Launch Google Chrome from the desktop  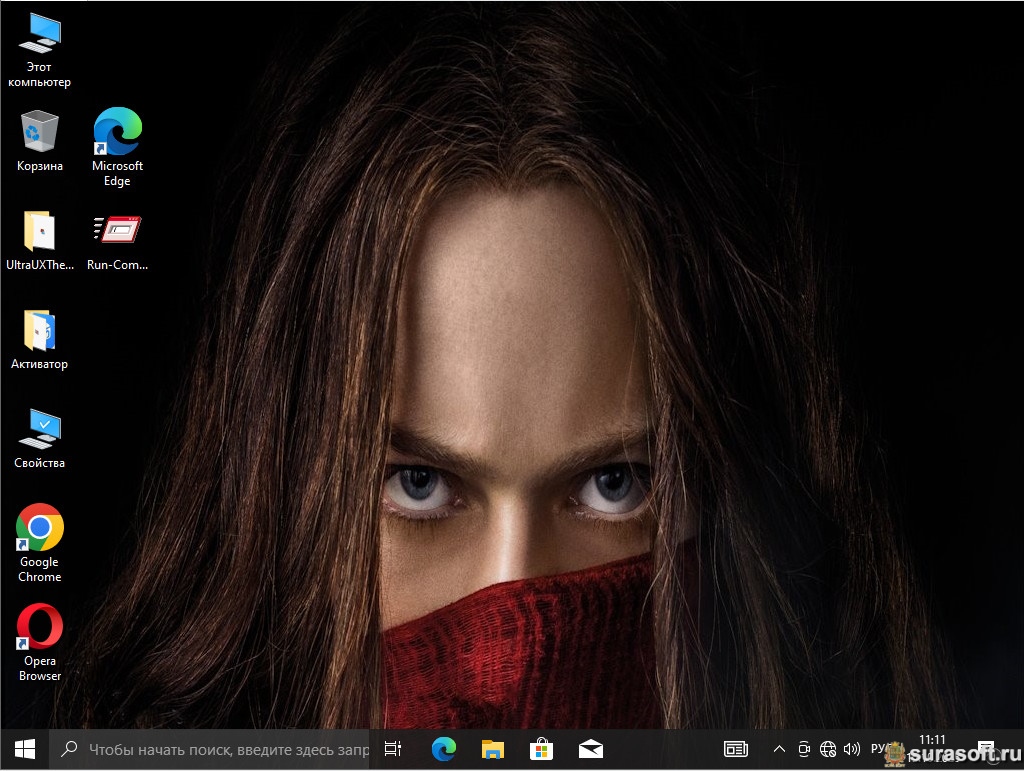39,528
